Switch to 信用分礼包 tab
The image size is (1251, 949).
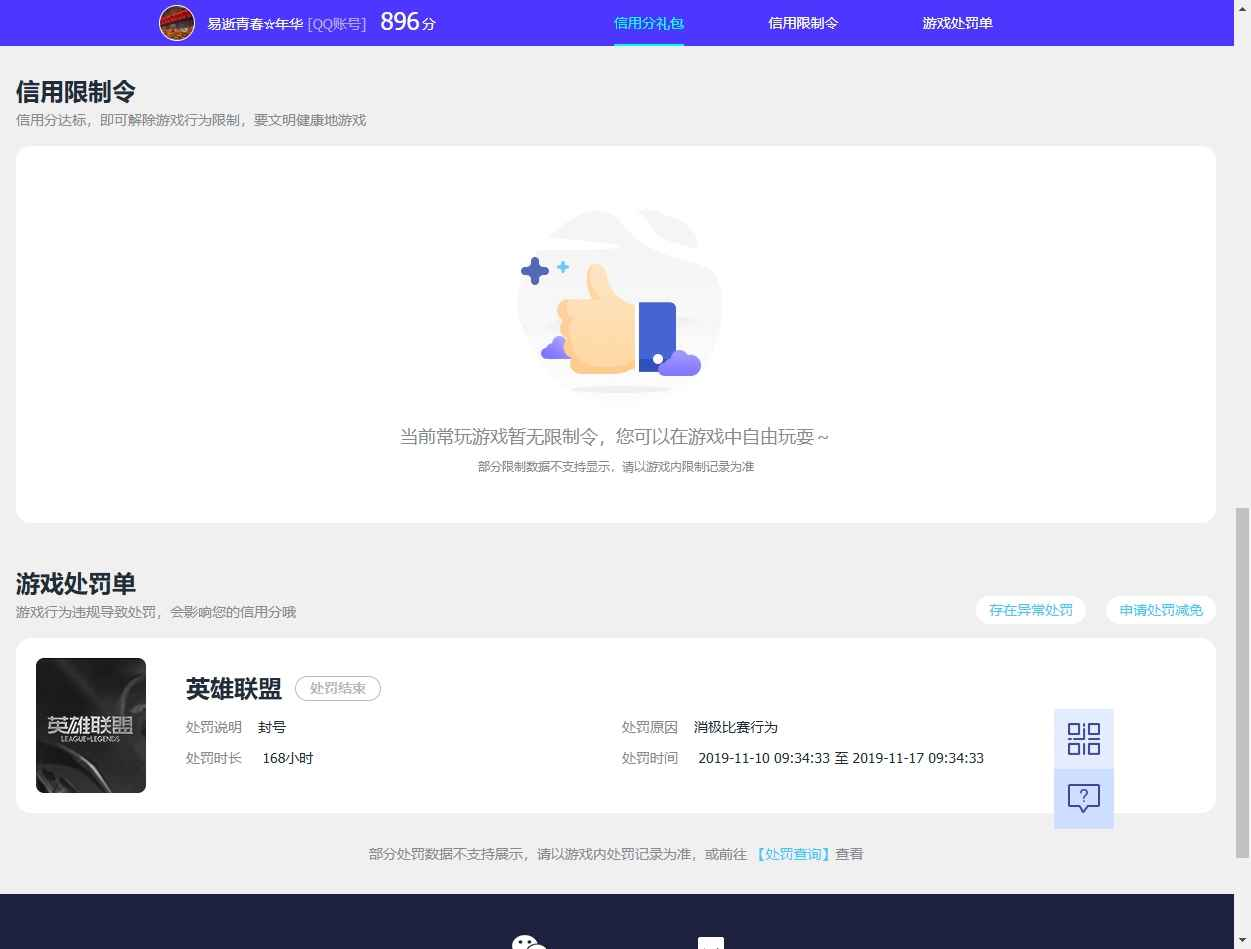649,23
